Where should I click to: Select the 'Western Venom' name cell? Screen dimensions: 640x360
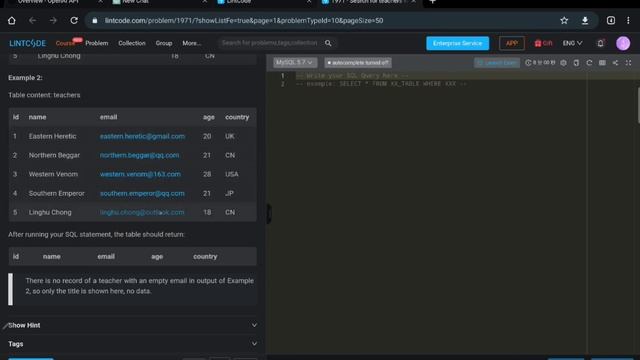53,174
